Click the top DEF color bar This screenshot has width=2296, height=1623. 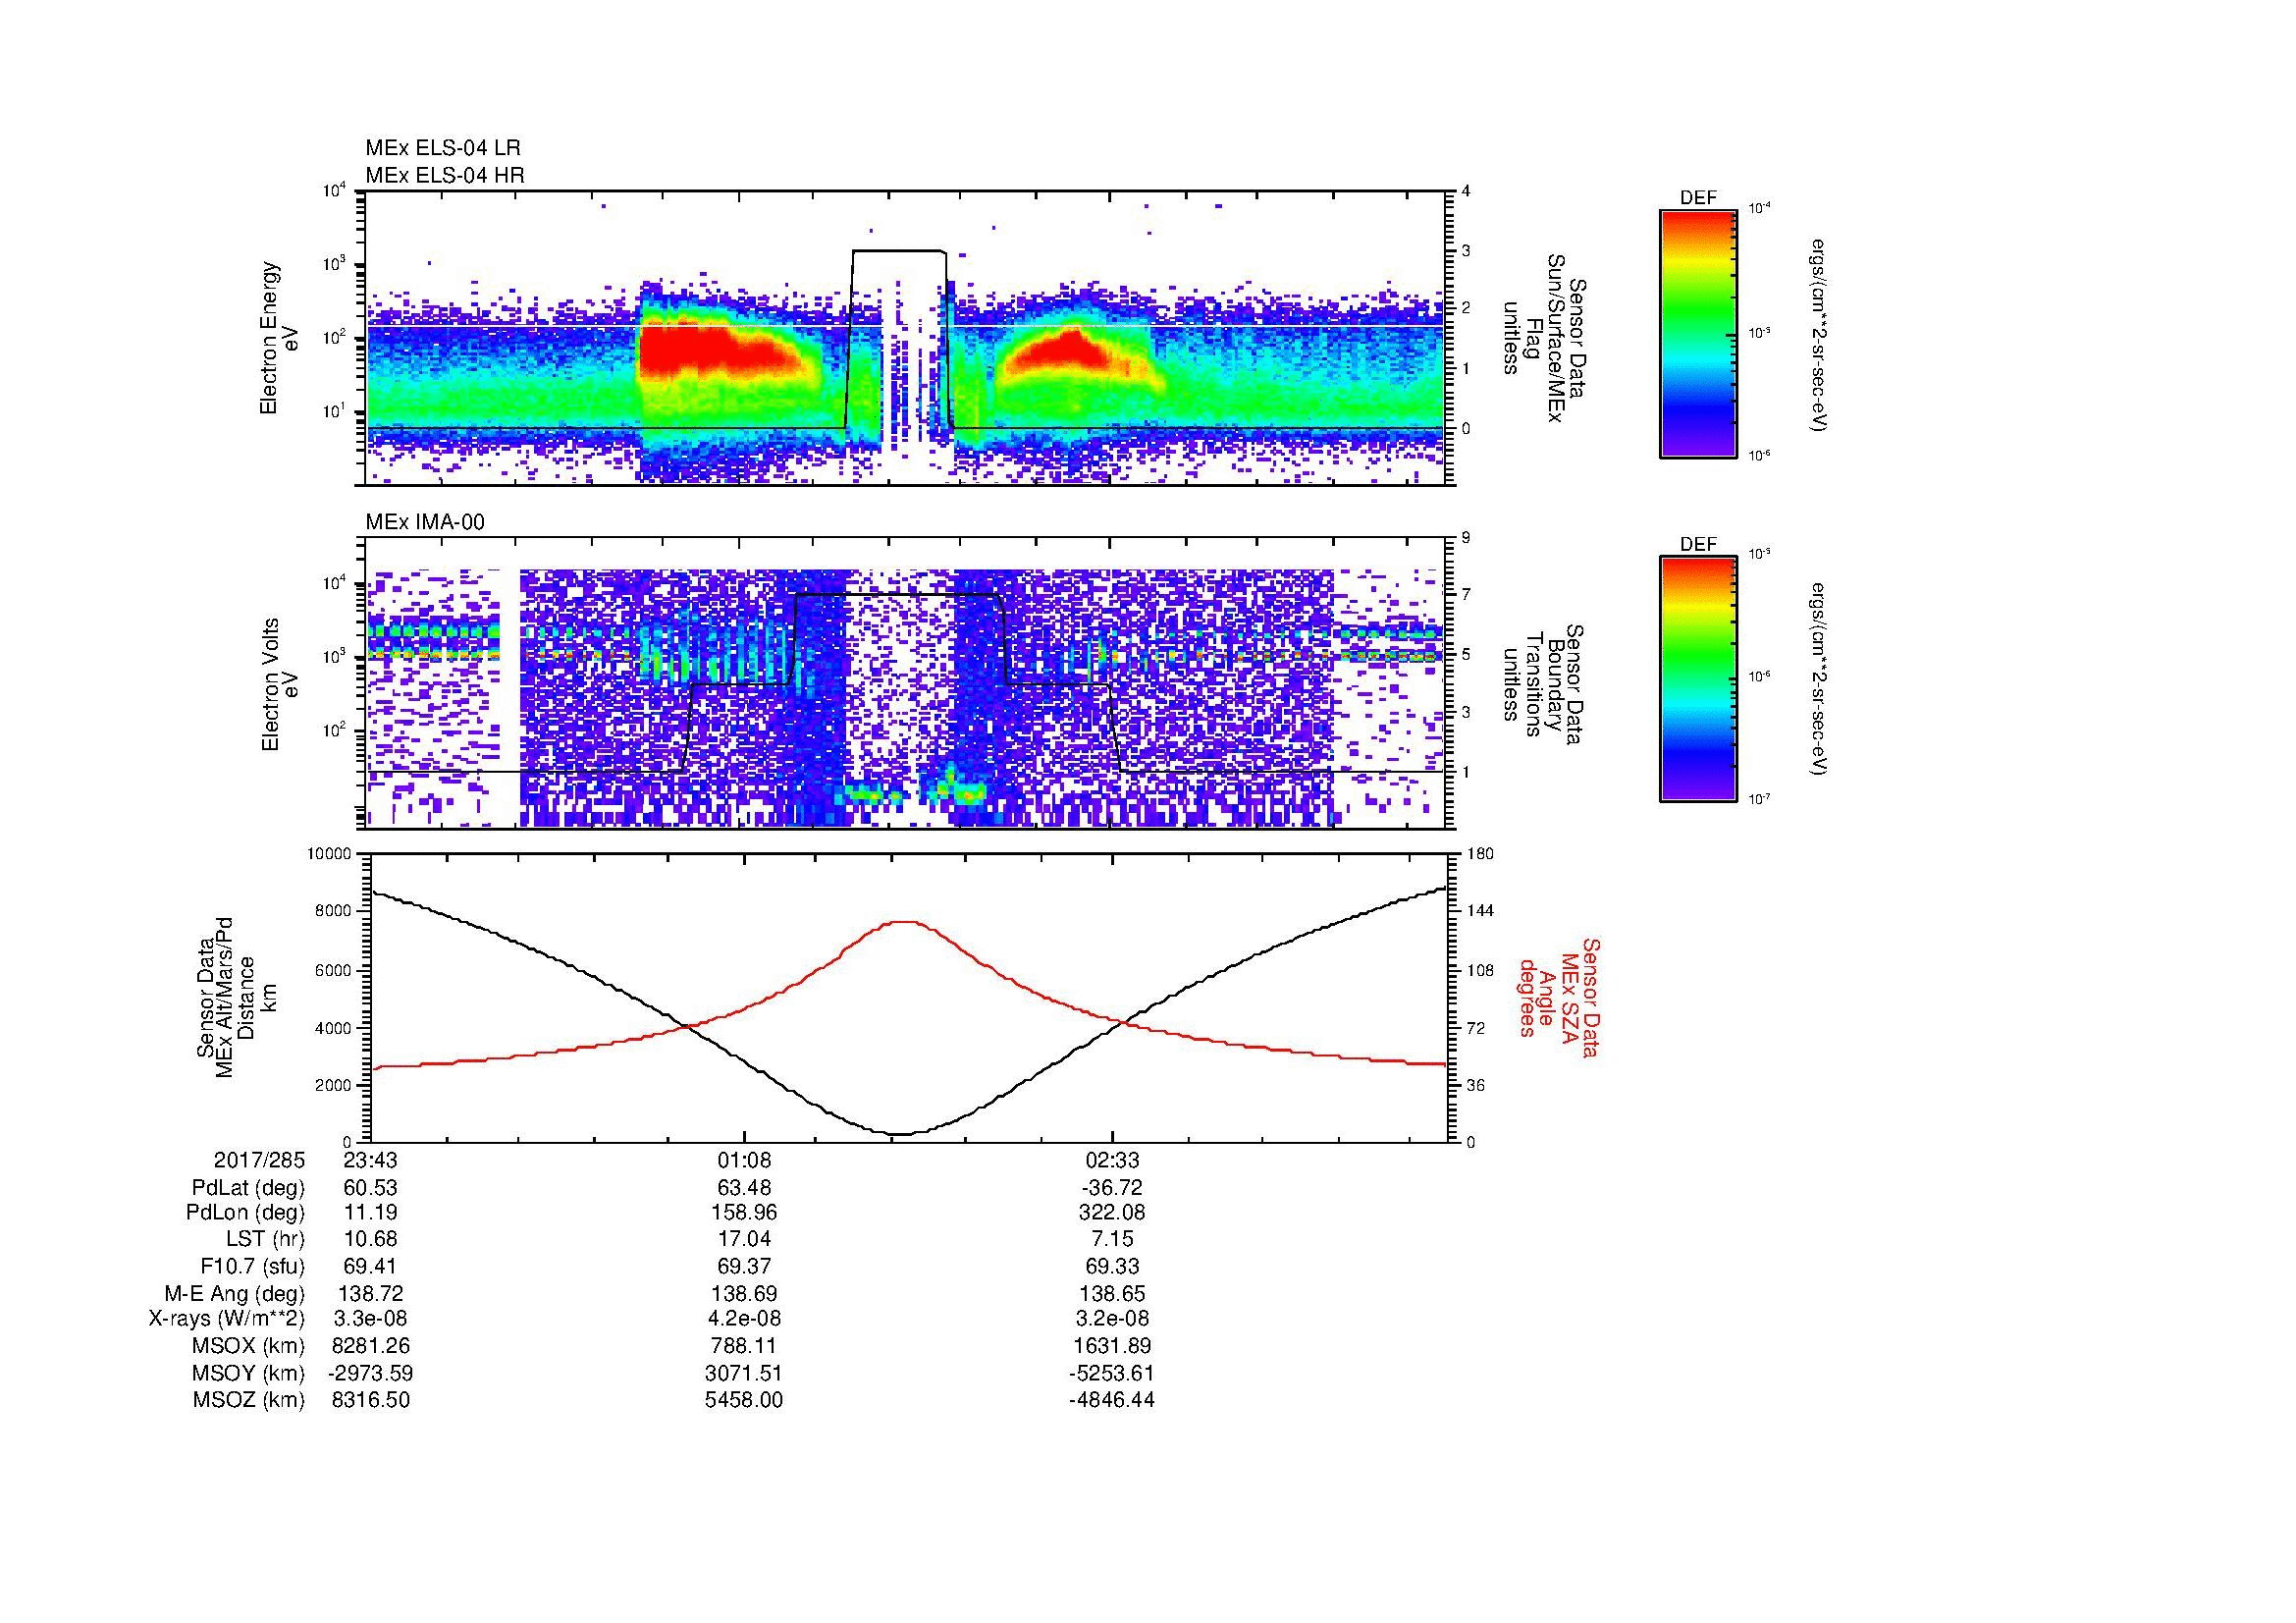(x=1697, y=333)
